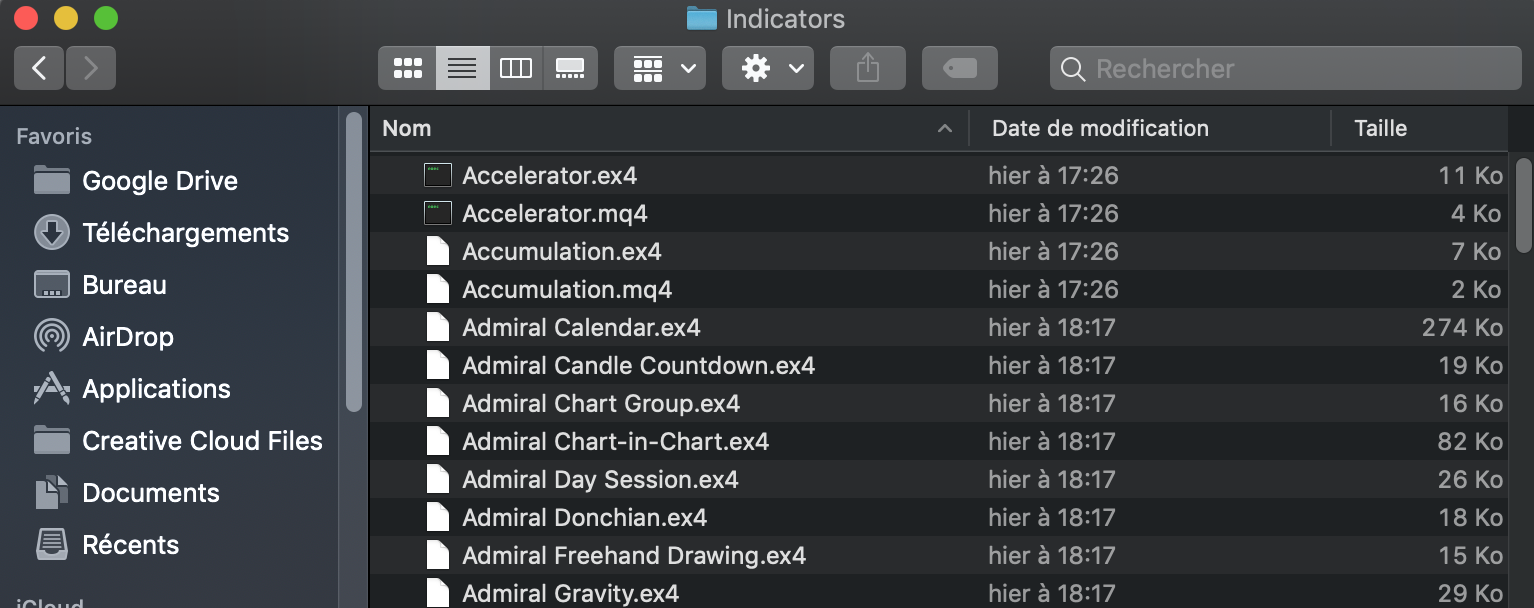Select file Accelerator.ex4
The height and width of the screenshot is (608, 1534).
tap(938, 175)
